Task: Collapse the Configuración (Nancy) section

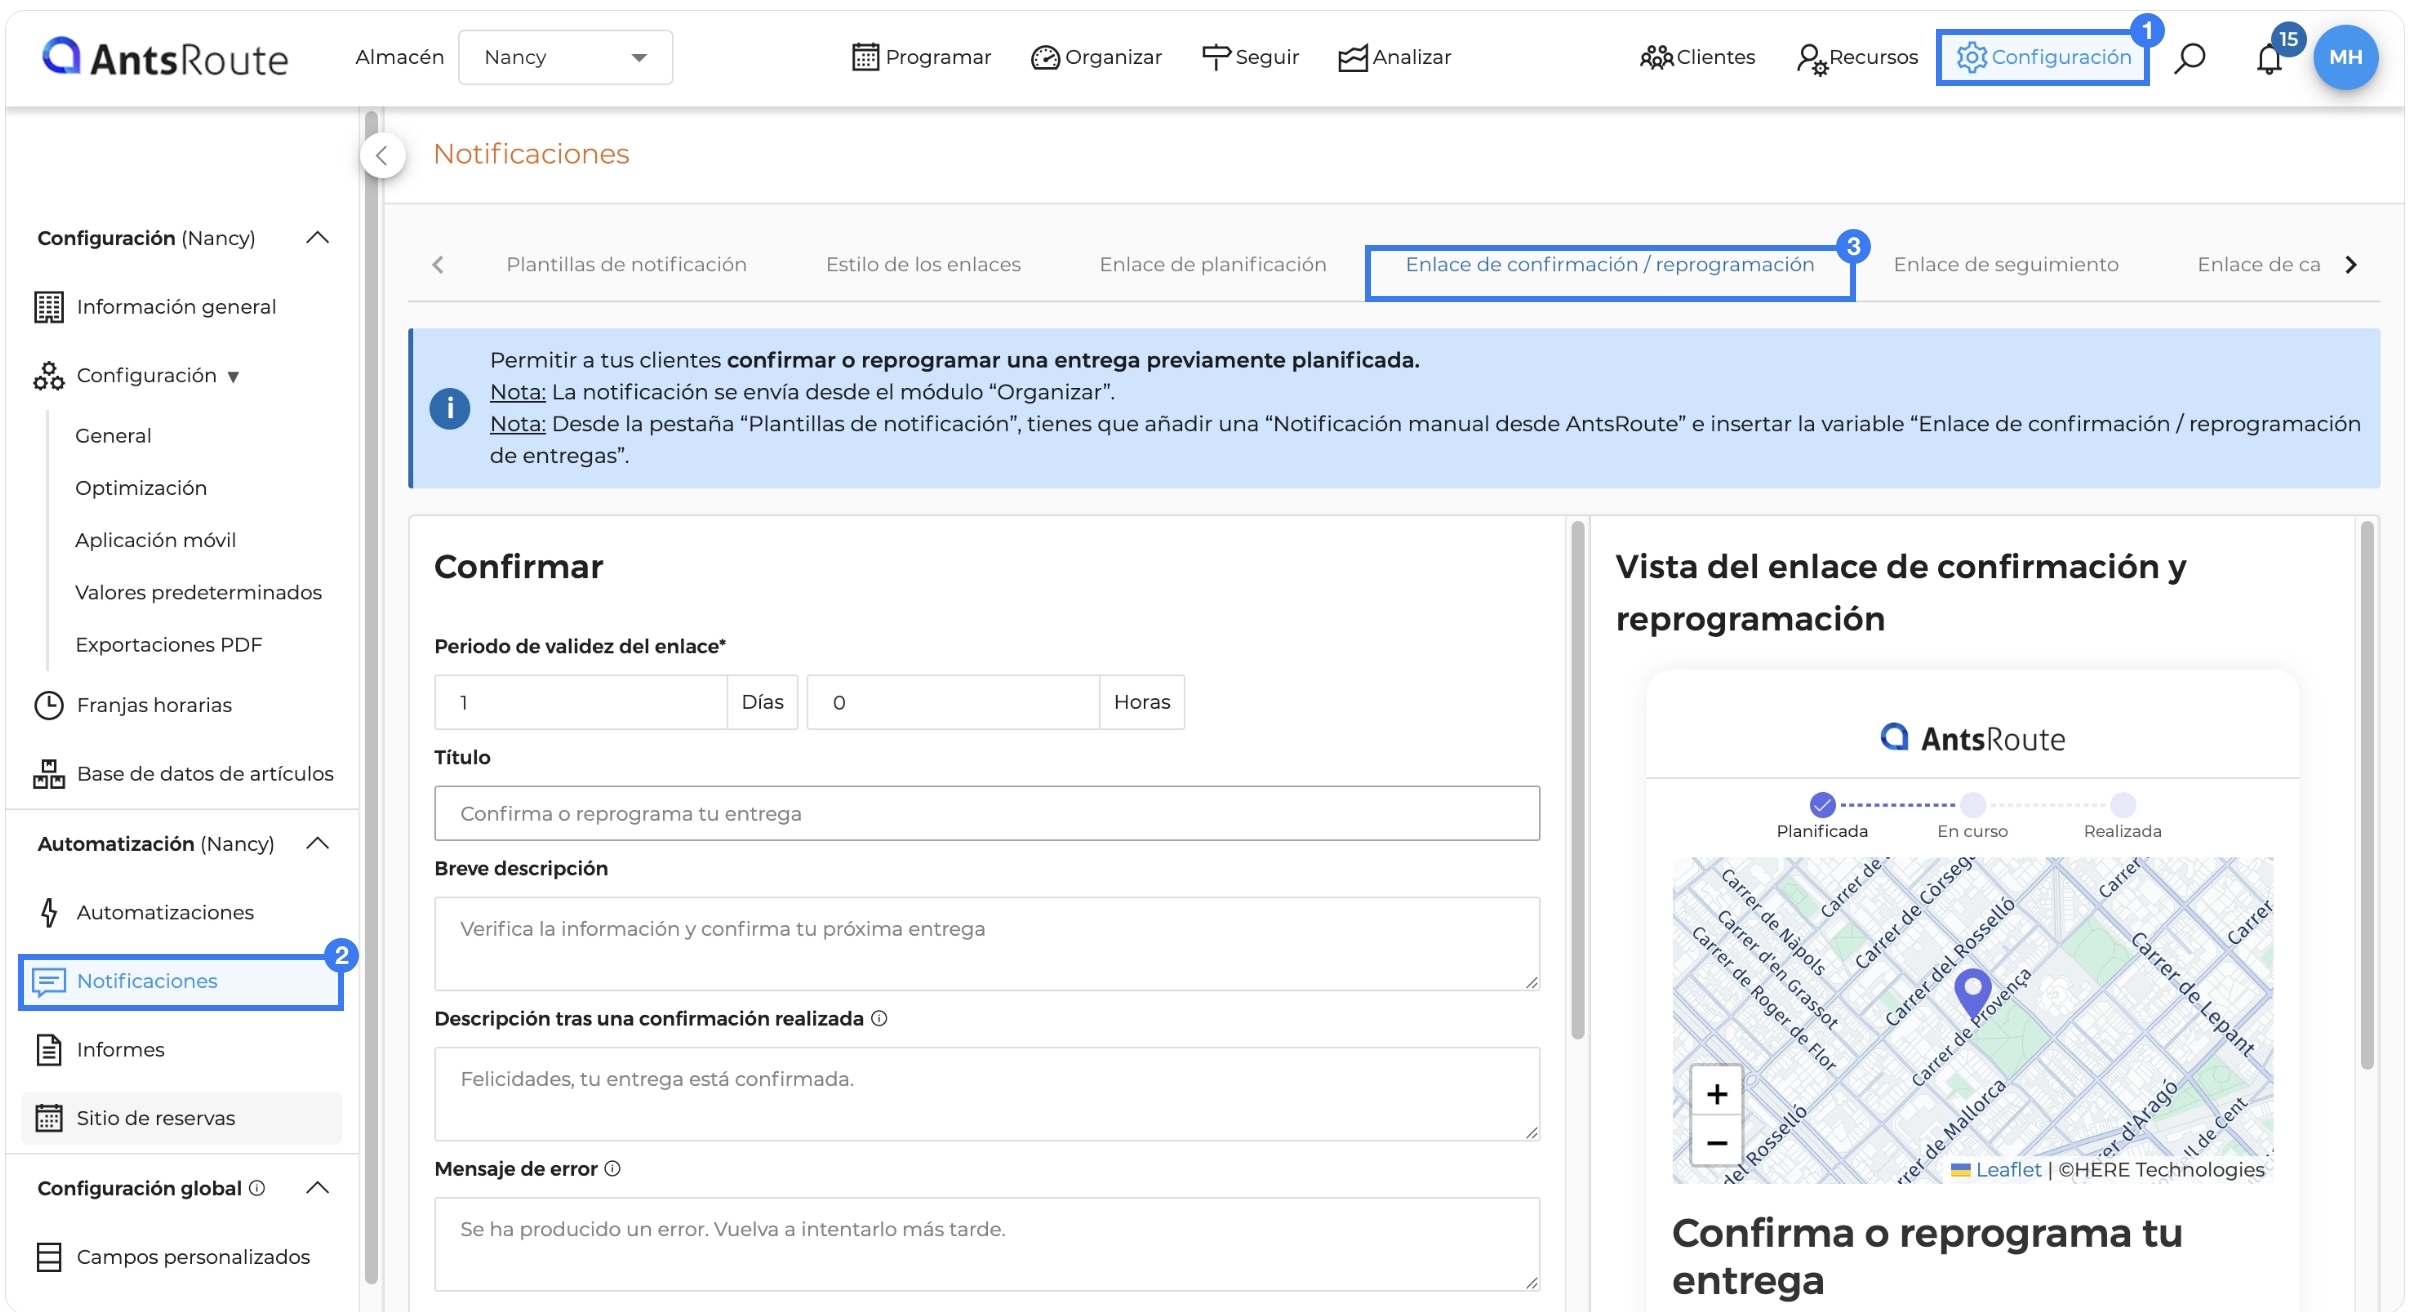Action: point(318,238)
